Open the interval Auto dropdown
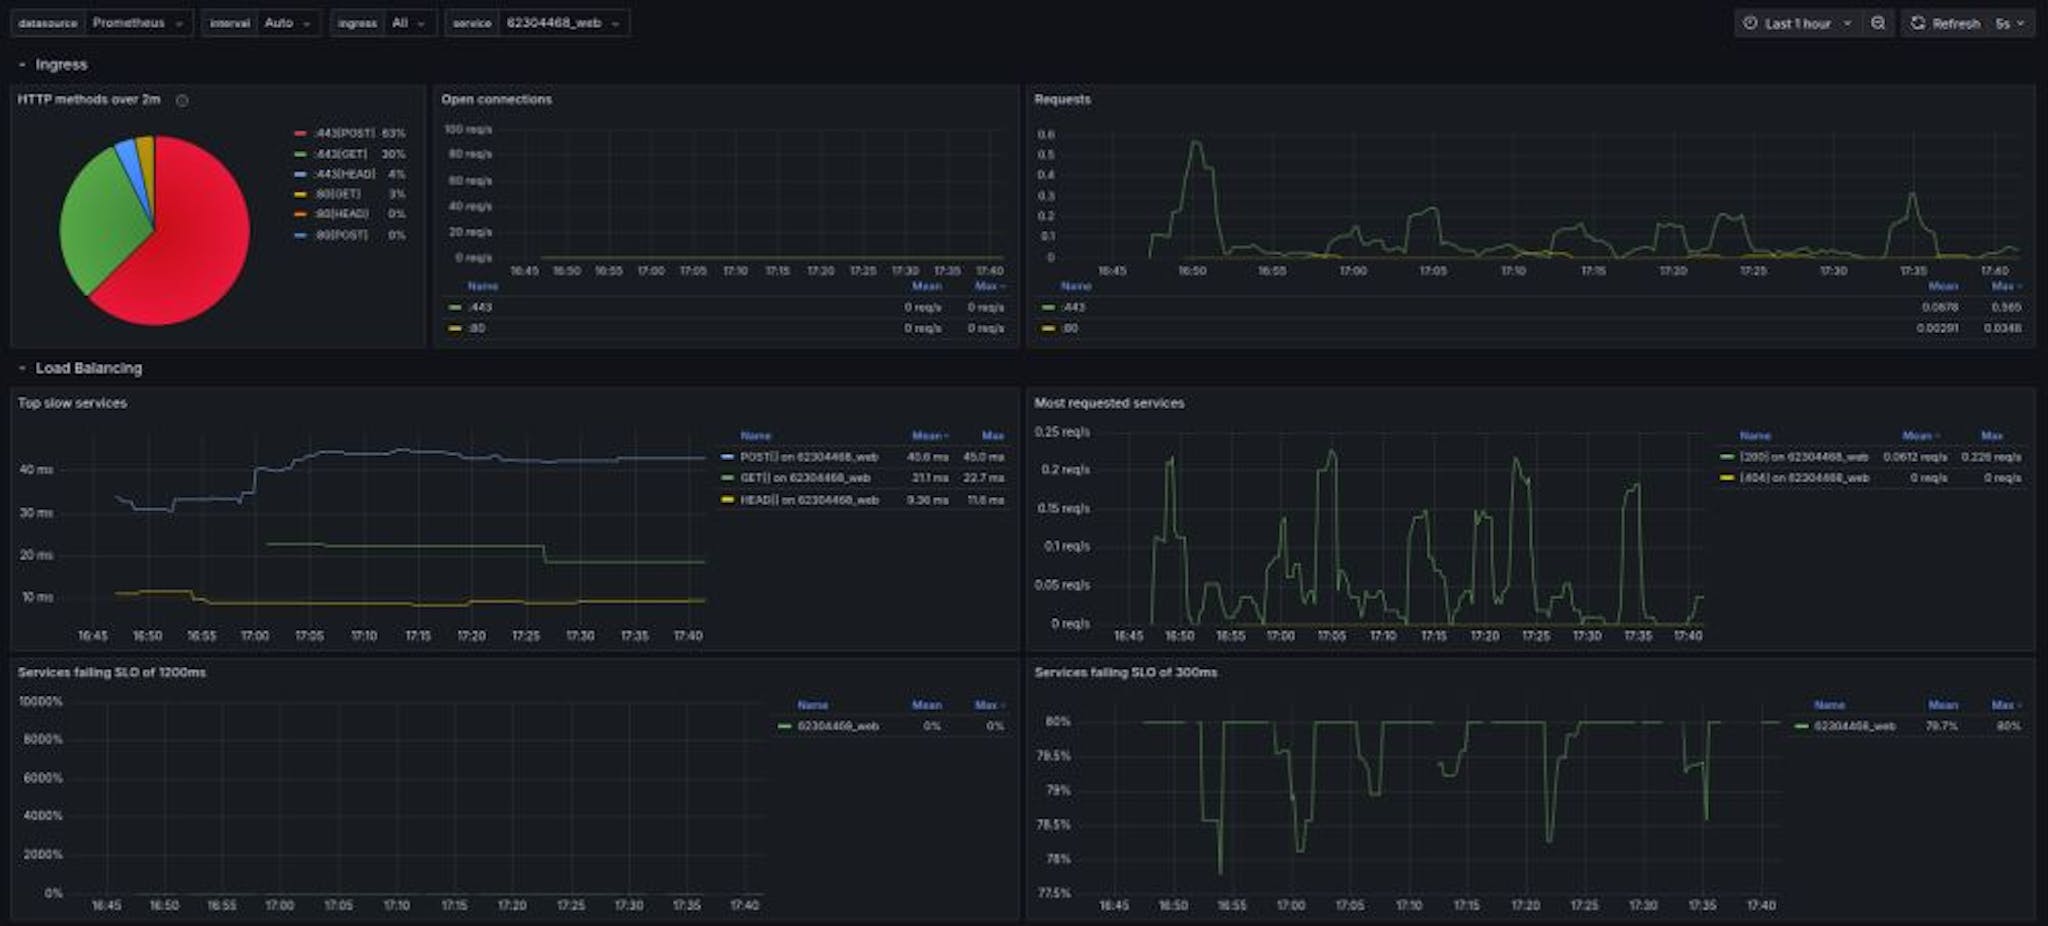 [287, 23]
